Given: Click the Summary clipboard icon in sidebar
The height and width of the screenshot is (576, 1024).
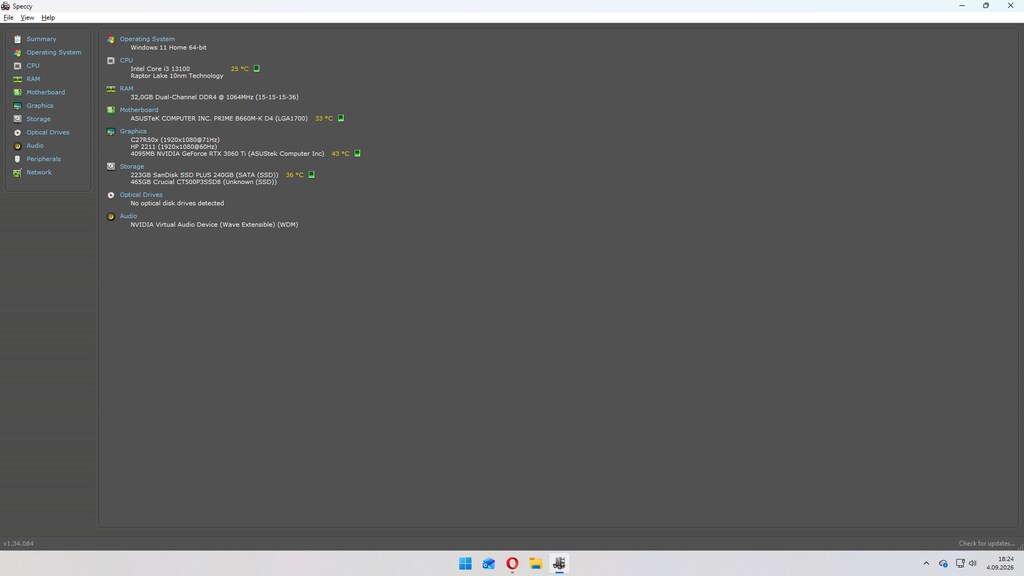Looking at the screenshot, I should [18, 39].
